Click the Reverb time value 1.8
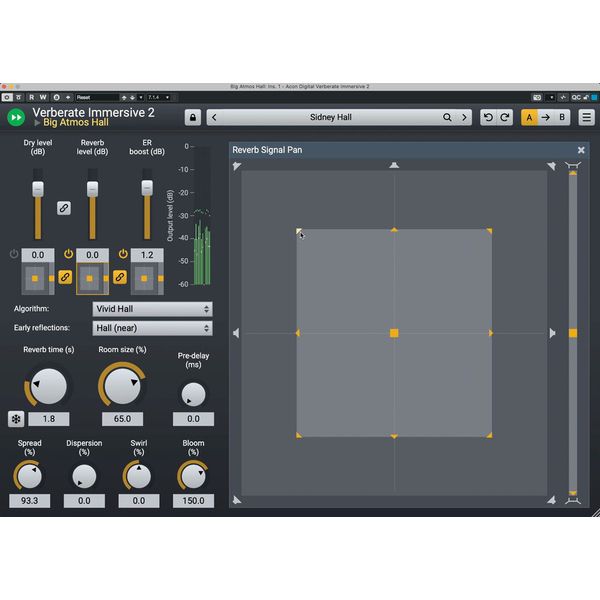The width and height of the screenshot is (600, 600). (49, 419)
